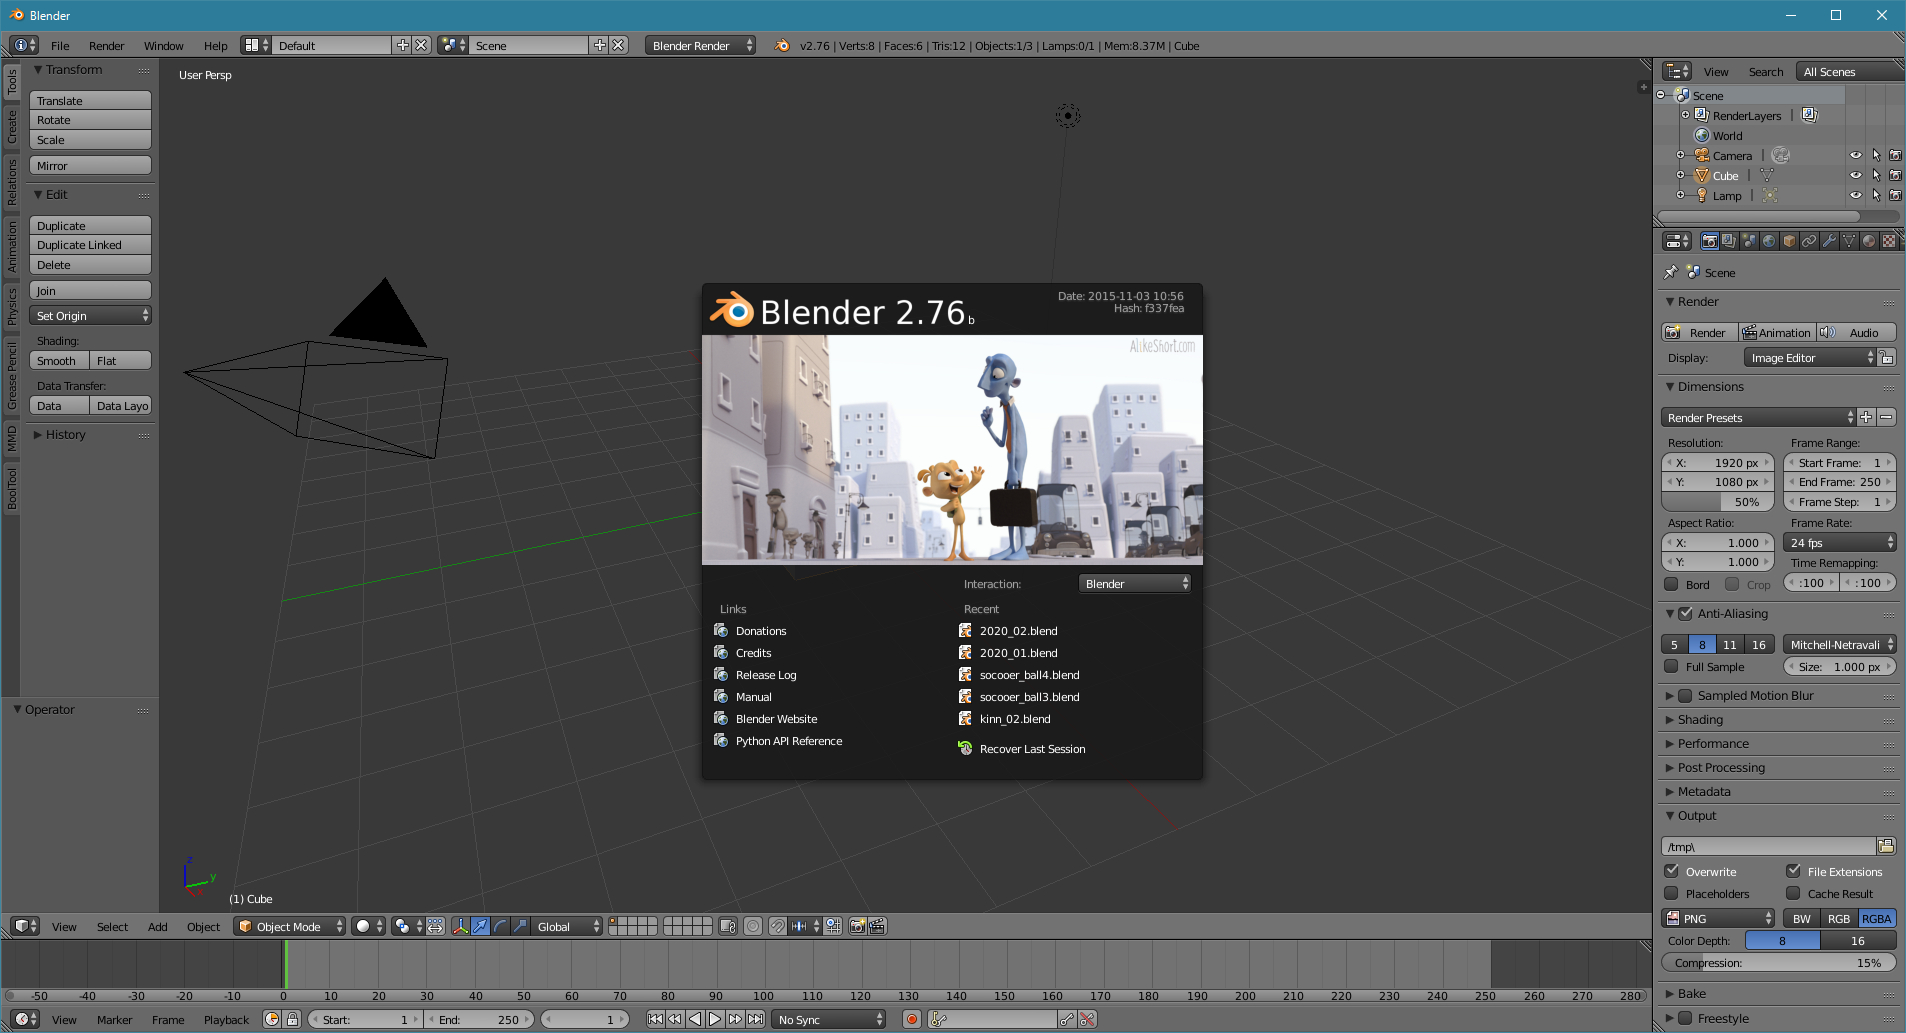Open the Modifiers wrench tab icon
Viewport: 1906px width, 1033px height.
(1829, 241)
